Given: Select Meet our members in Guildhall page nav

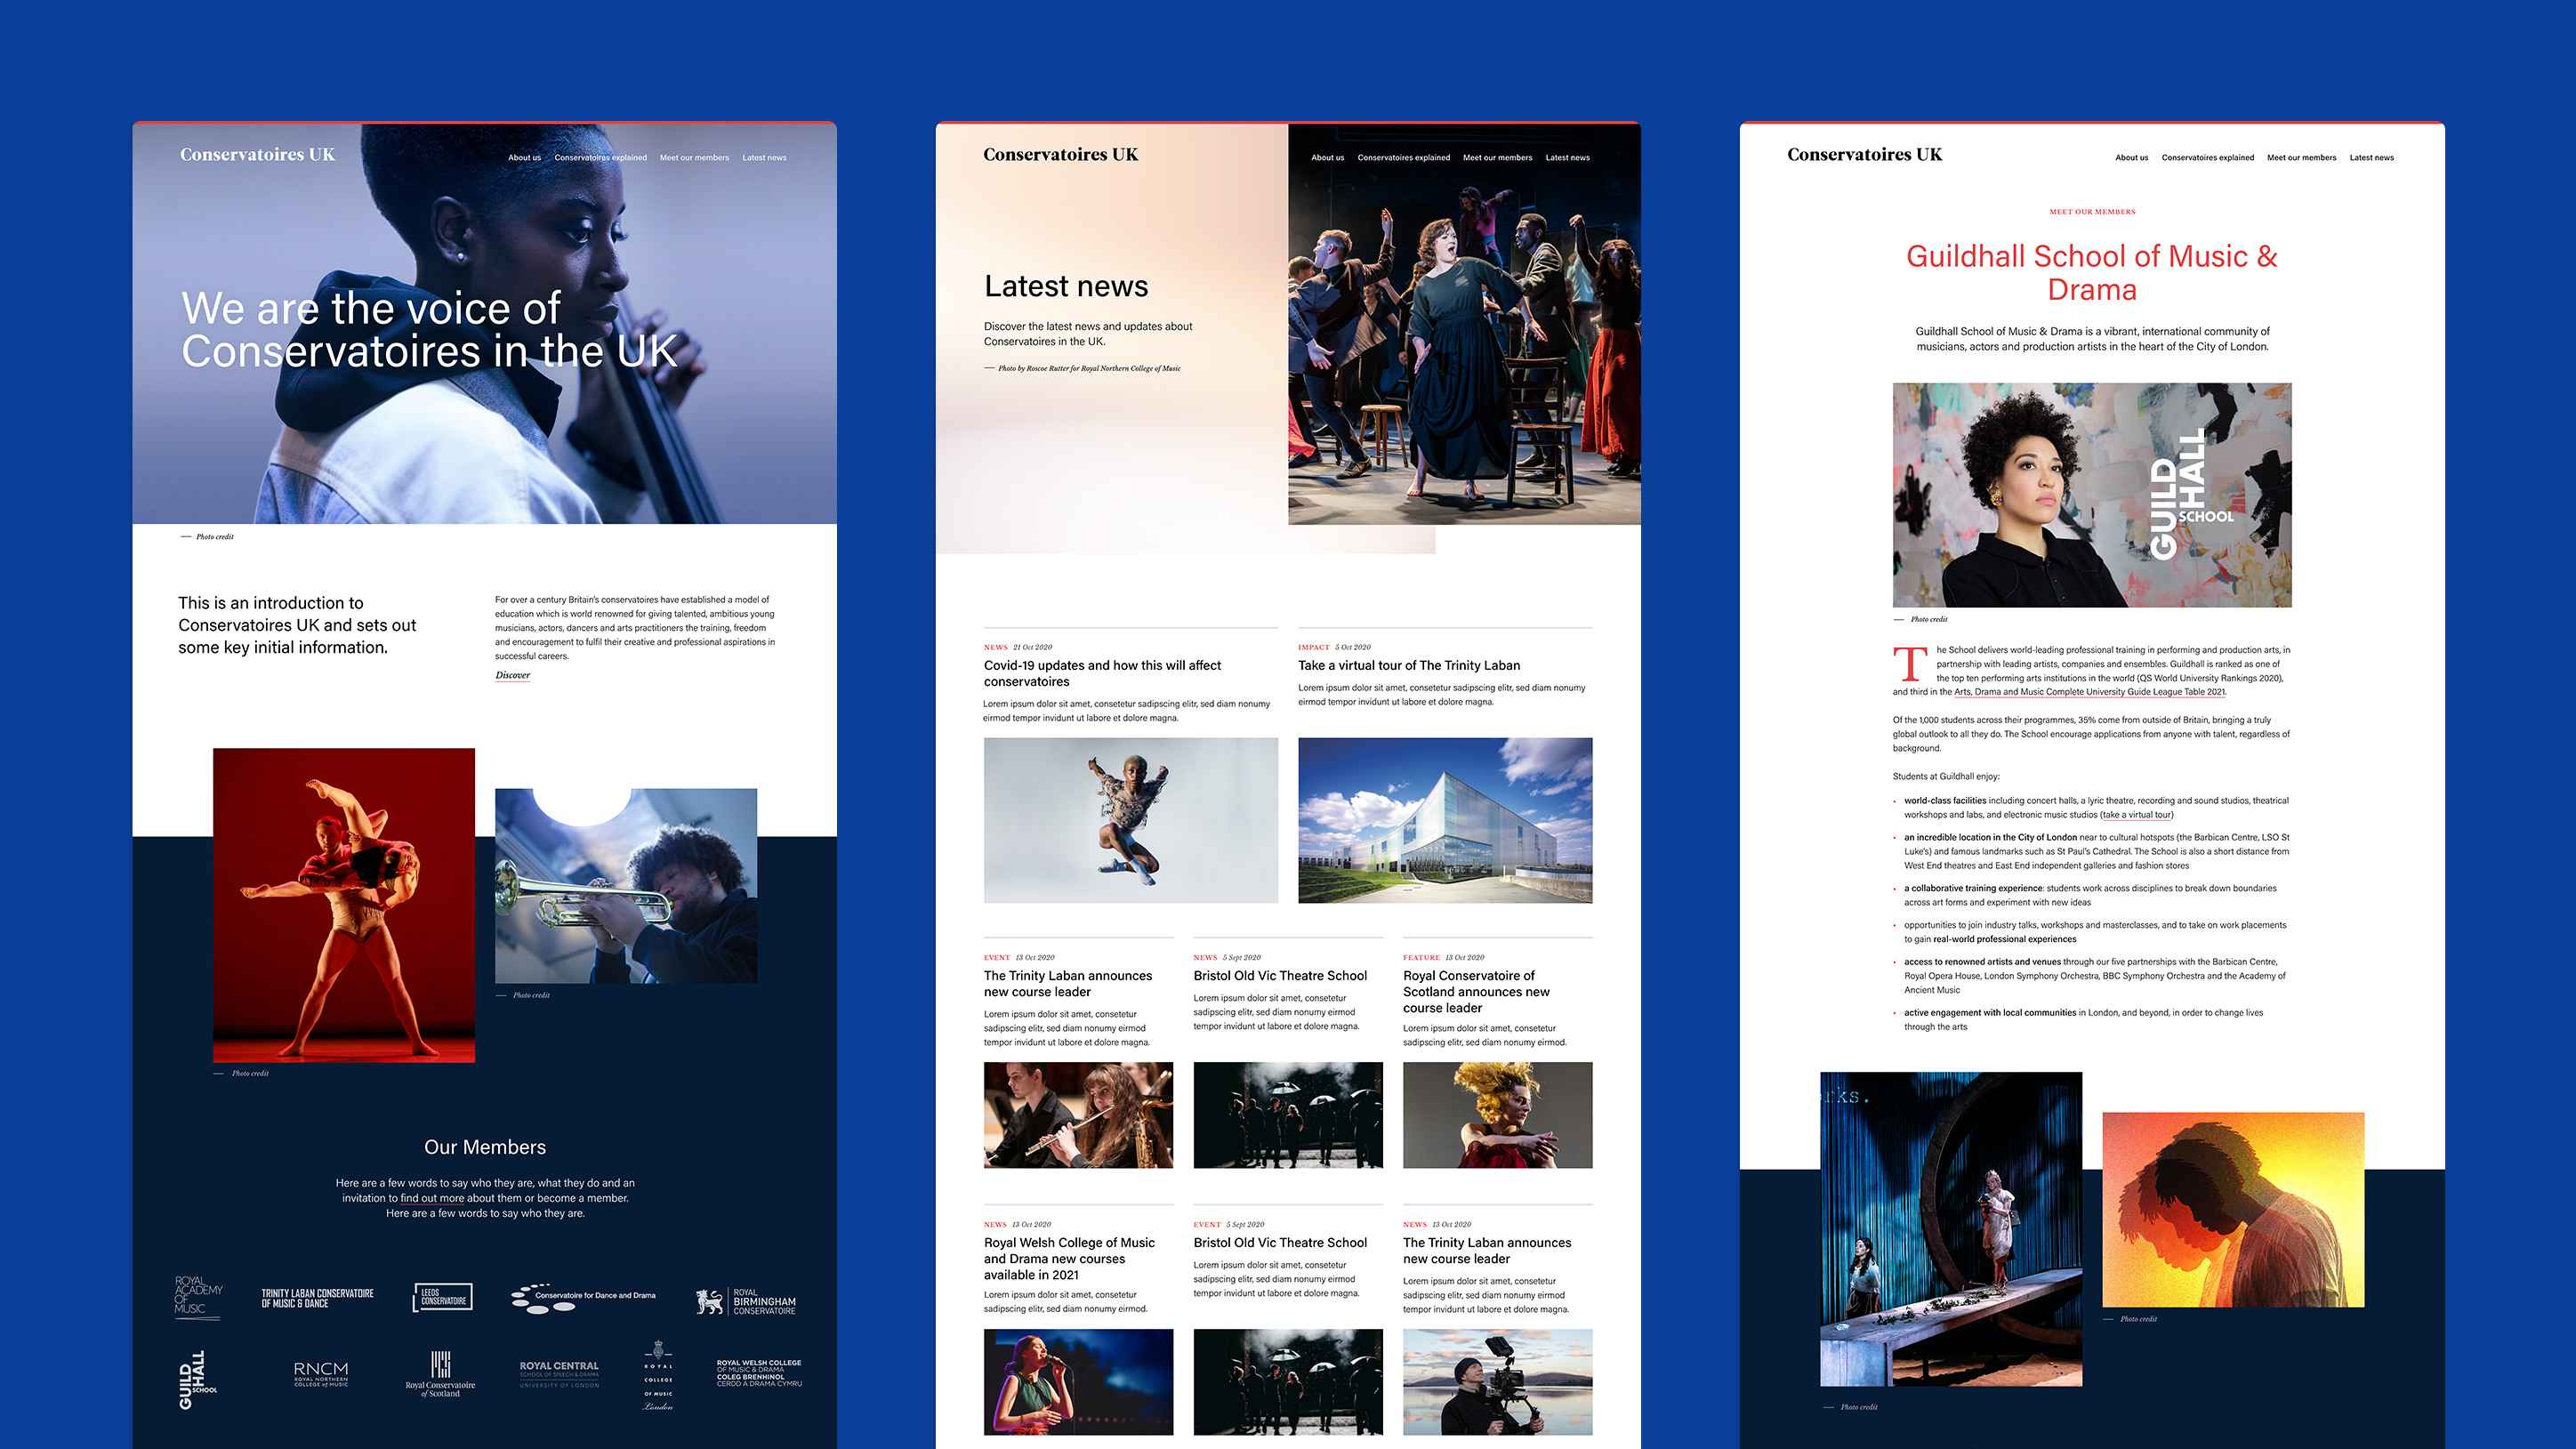Looking at the screenshot, I should pyautogui.click(x=2301, y=158).
